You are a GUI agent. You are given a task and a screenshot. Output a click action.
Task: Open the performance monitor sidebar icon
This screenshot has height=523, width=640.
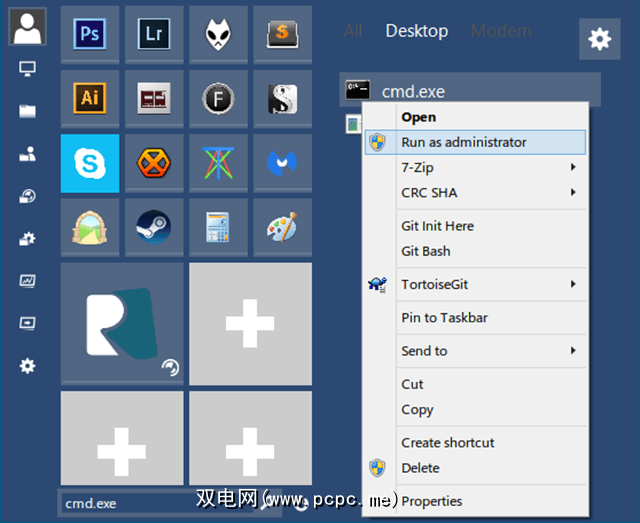(x=27, y=281)
